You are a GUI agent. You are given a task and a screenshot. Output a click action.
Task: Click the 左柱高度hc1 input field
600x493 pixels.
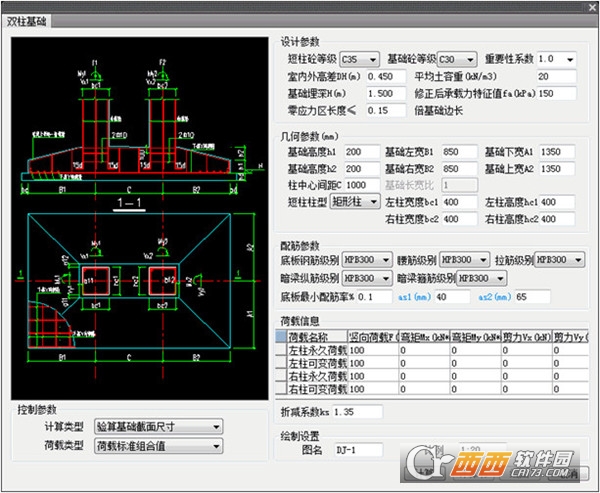click(557, 202)
